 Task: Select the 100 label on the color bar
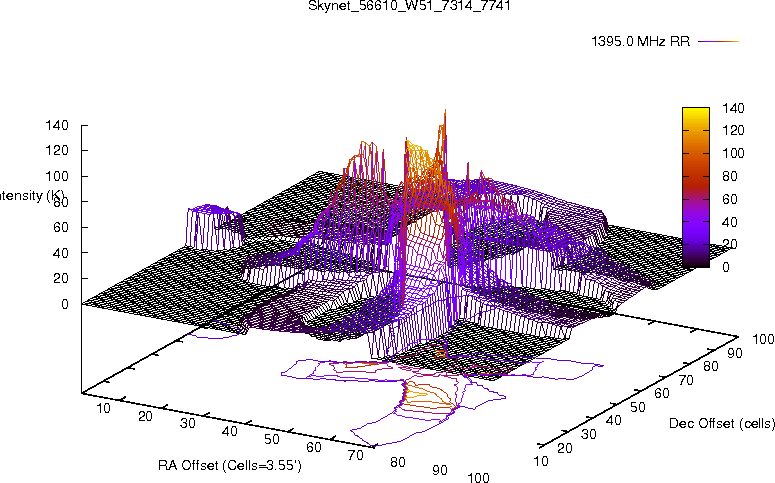click(x=733, y=153)
